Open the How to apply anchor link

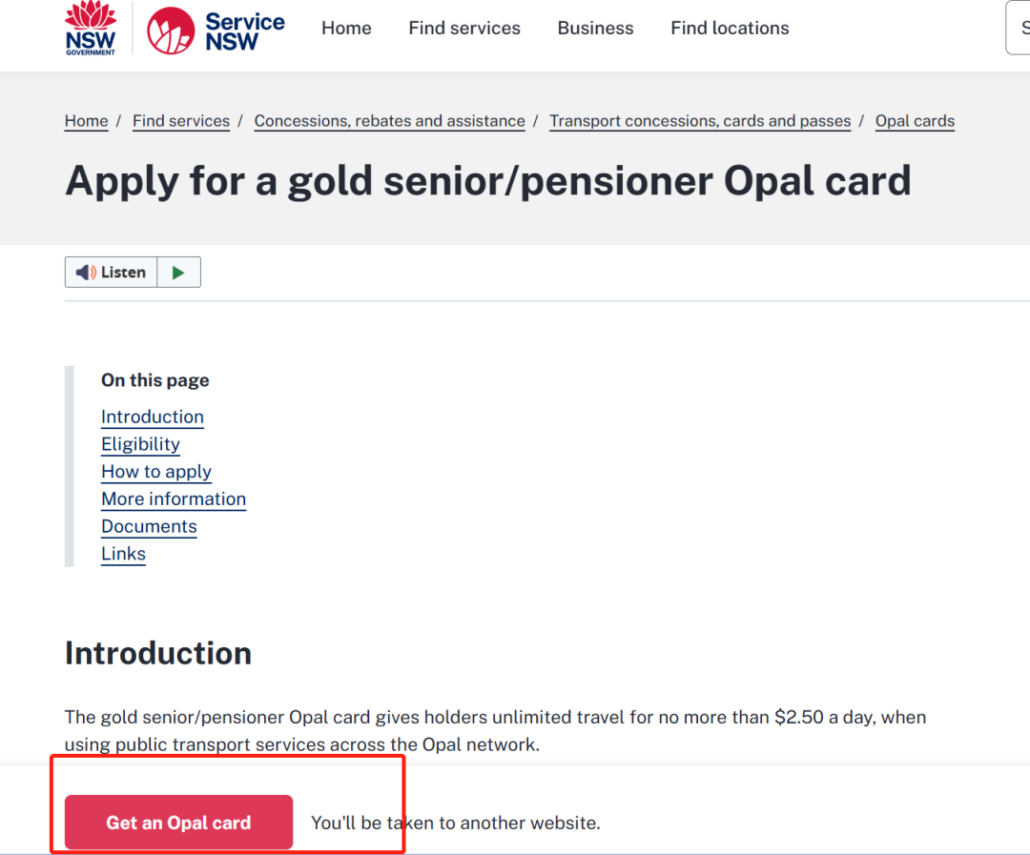point(156,472)
